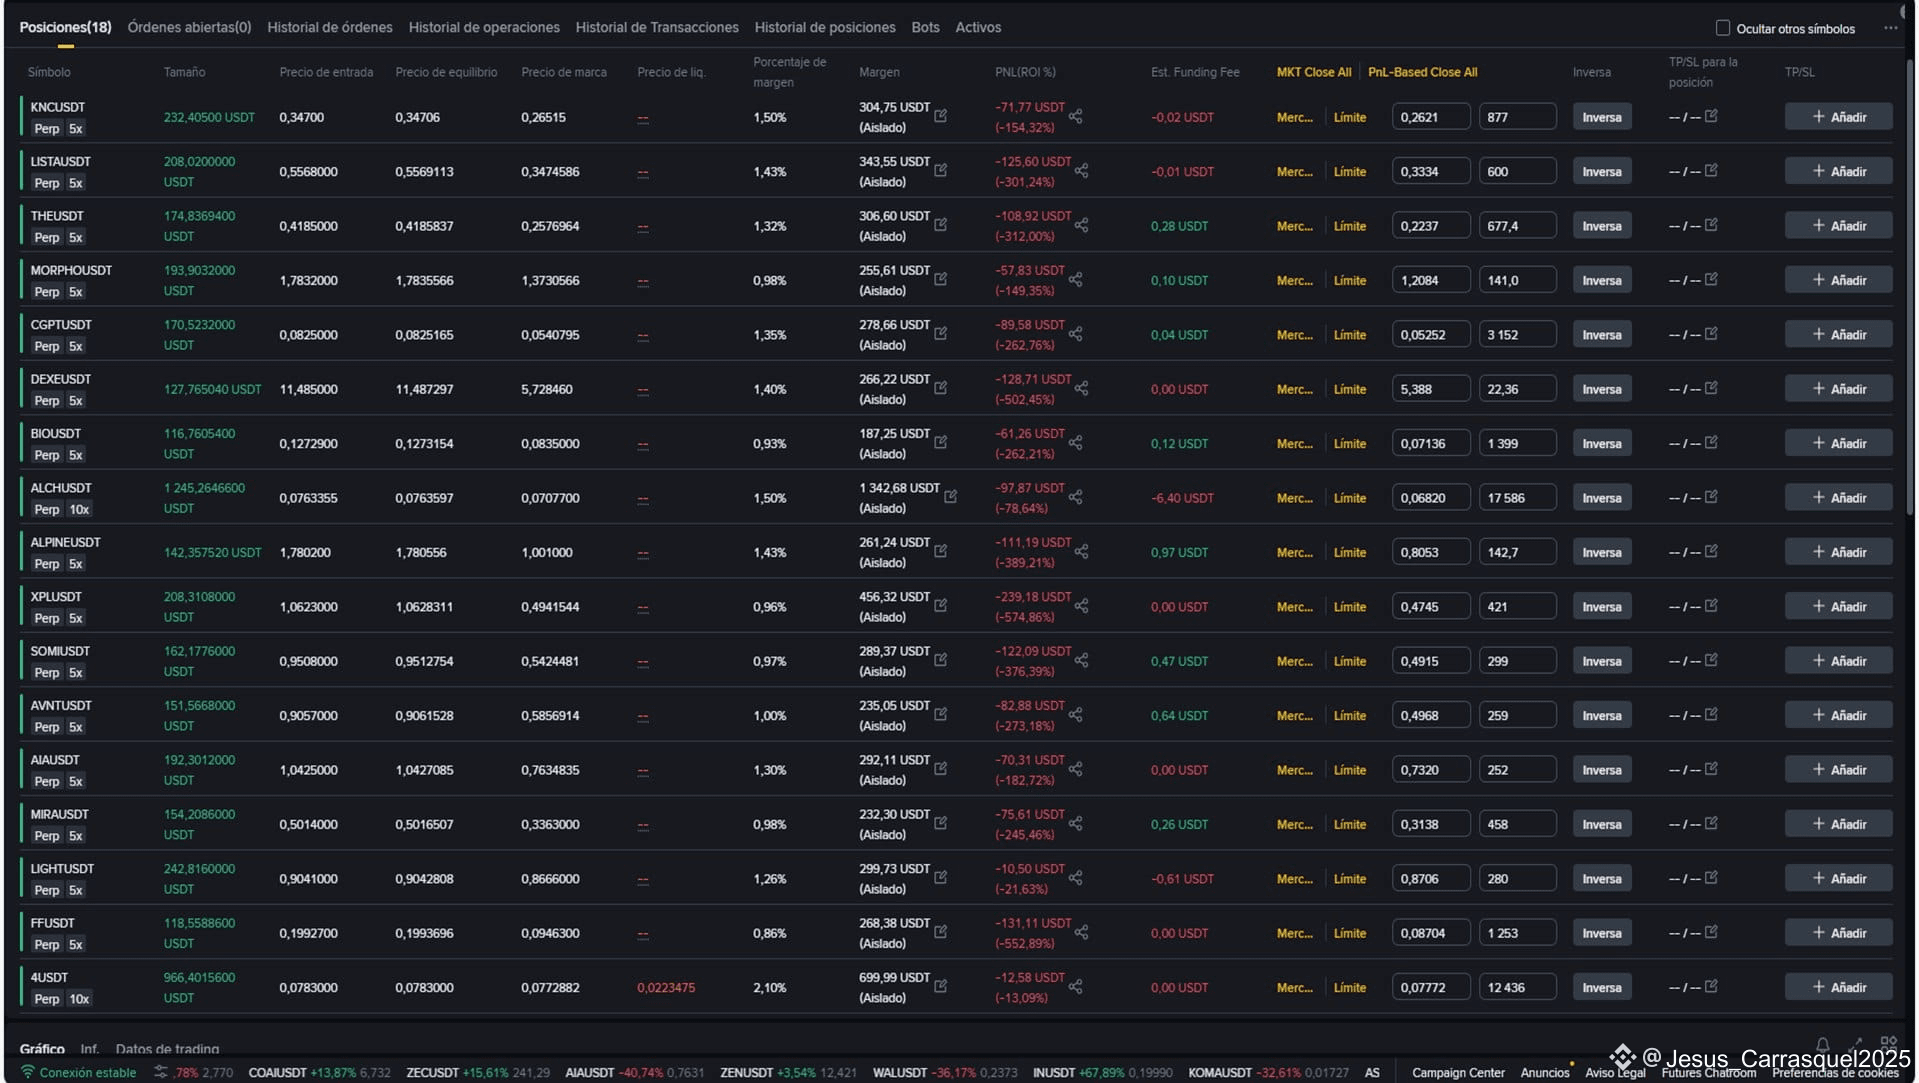Click quantity field 12 436 for 4USDT
Screen dimensions: 1919x1083
(1517, 987)
